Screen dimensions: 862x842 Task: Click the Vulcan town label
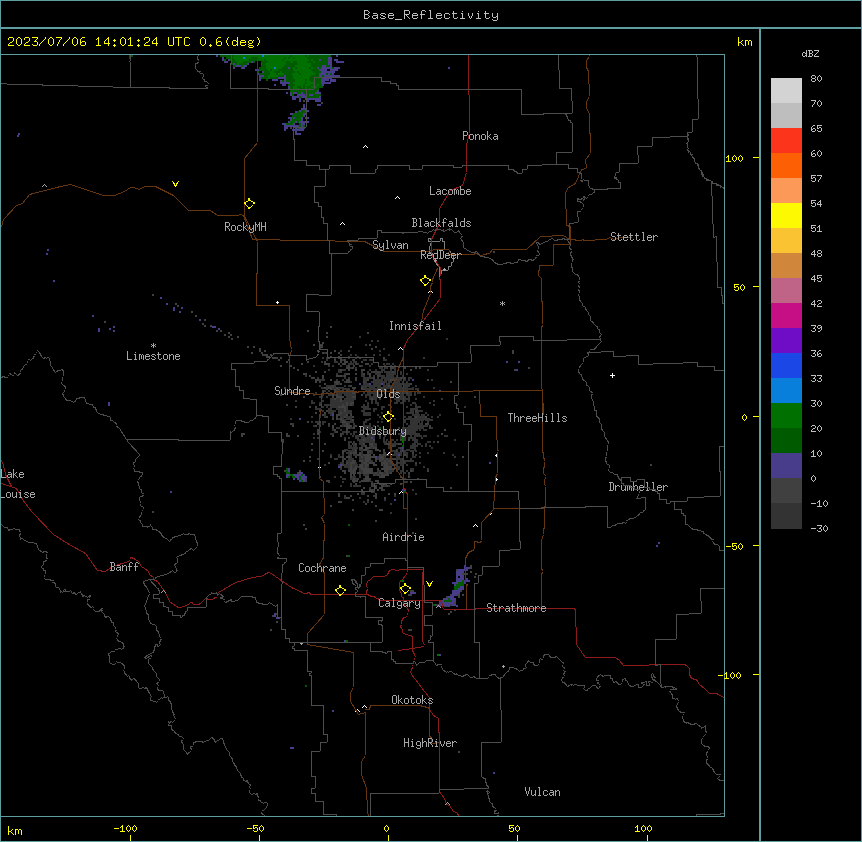pyautogui.click(x=542, y=792)
